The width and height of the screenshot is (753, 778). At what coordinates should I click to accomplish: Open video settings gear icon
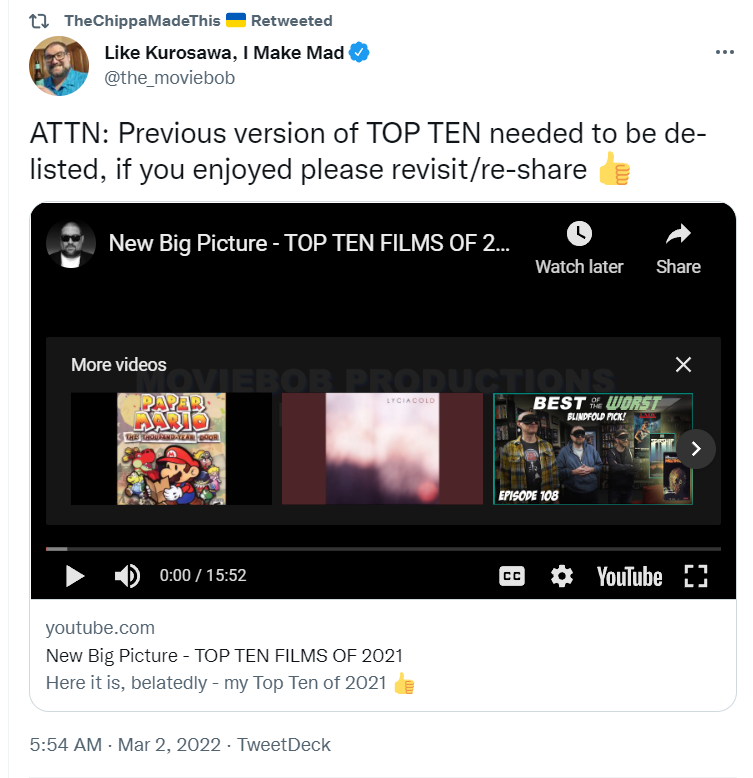[x=562, y=577]
